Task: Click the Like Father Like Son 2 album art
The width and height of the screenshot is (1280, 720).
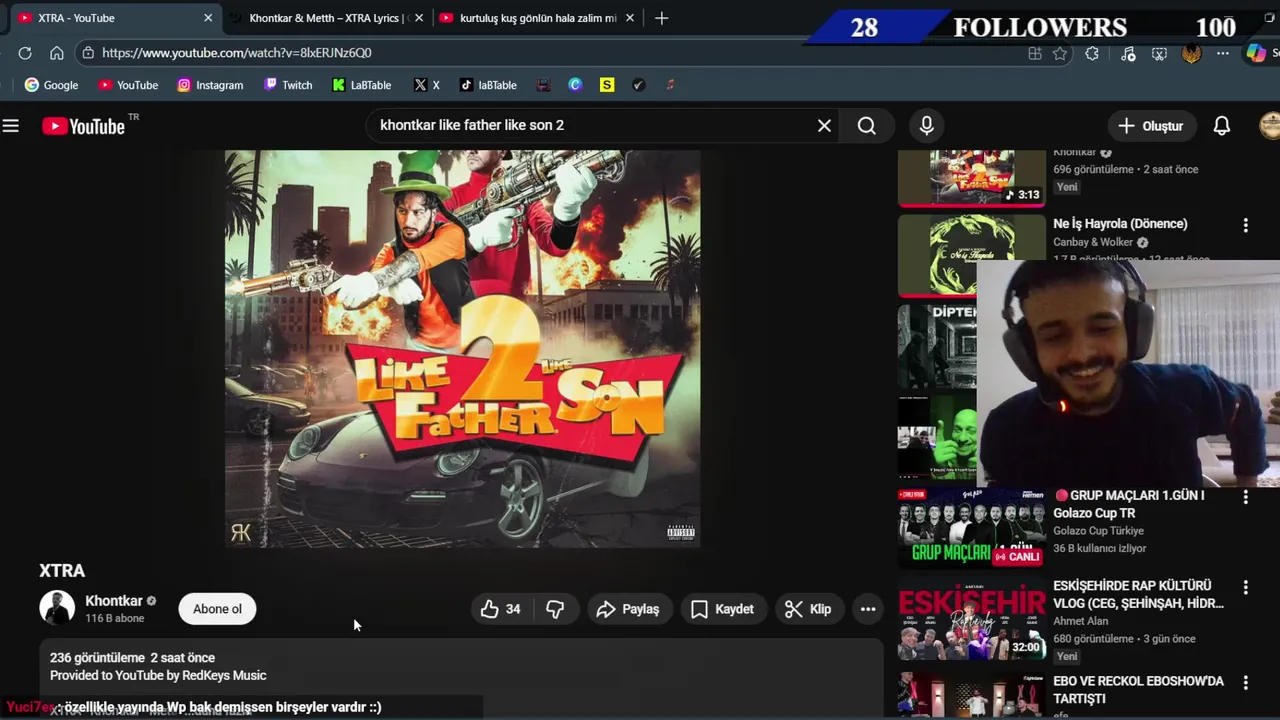Action: pyautogui.click(x=462, y=348)
